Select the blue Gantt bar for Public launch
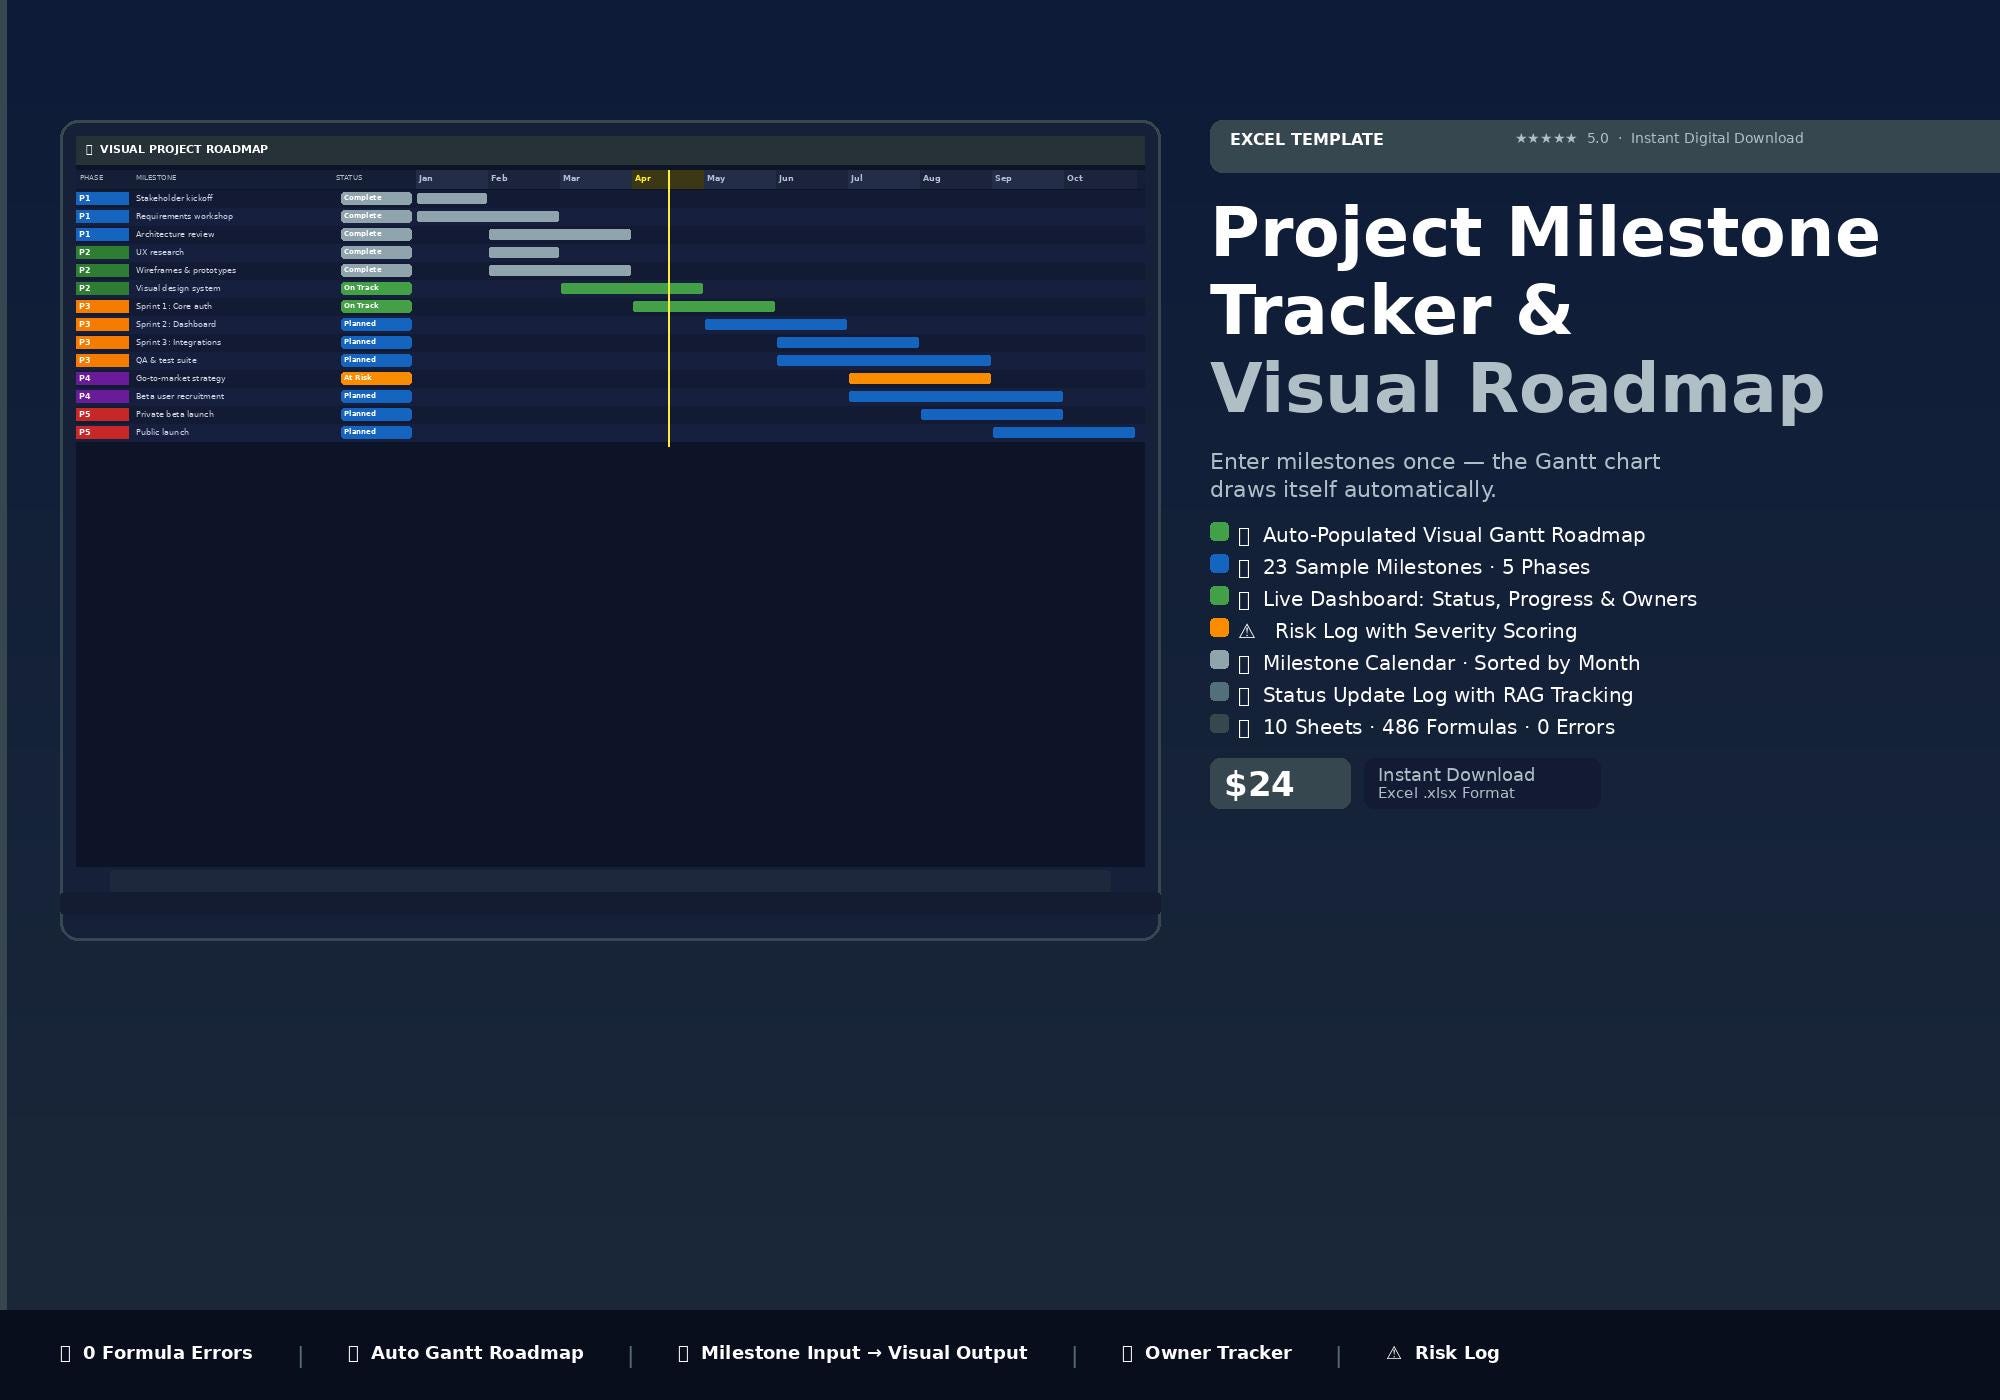 click(x=1064, y=432)
